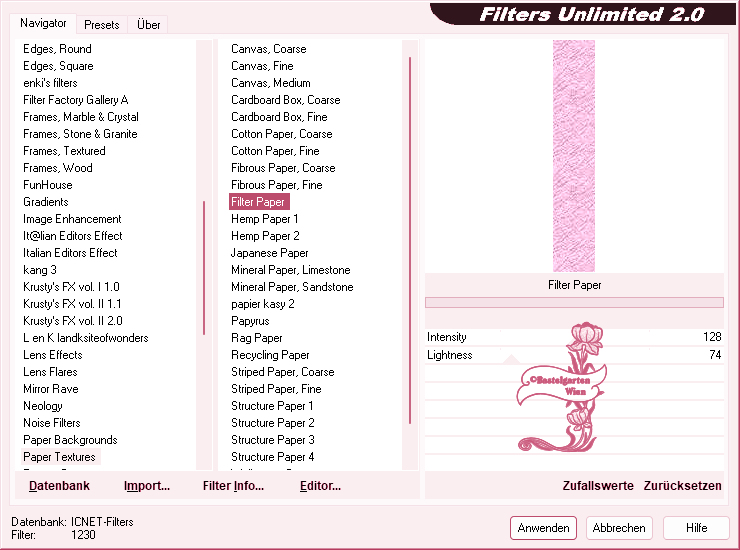This screenshot has width=740, height=550.
Task: Select Noise Filters category
Action: tap(52, 423)
